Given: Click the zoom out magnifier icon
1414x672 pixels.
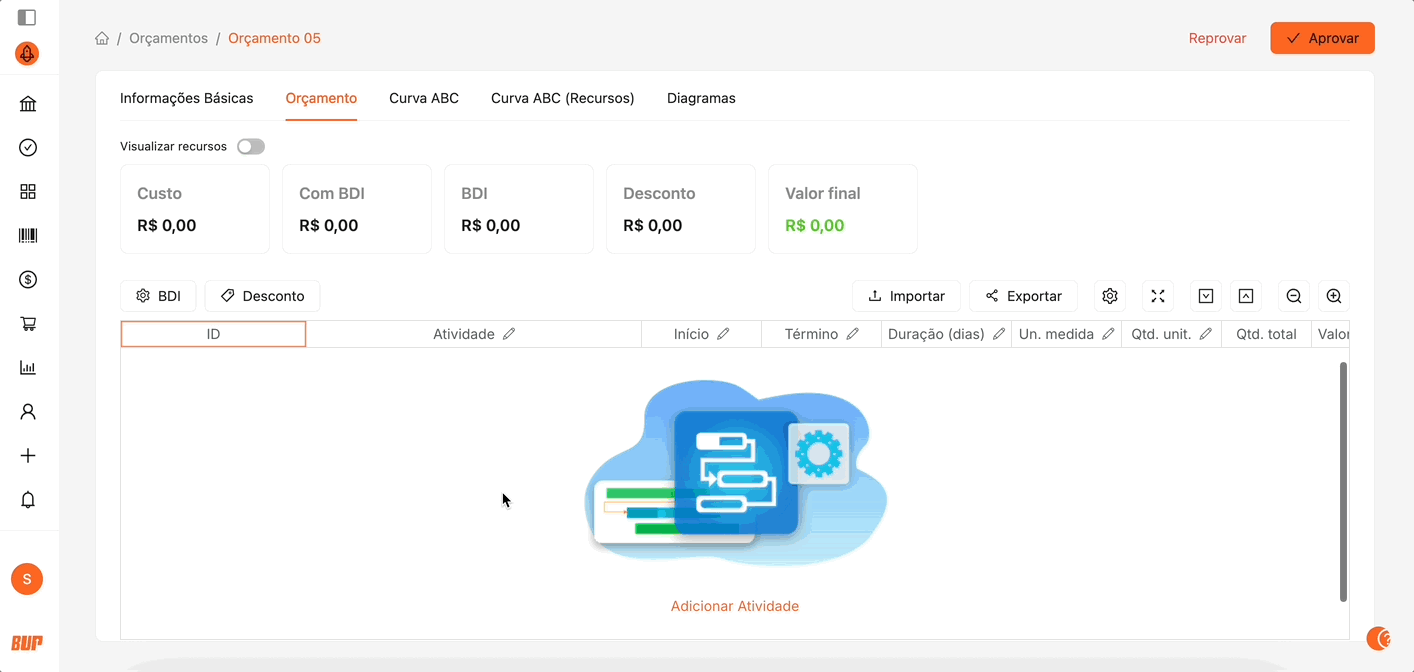Looking at the screenshot, I should point(1293,296).
